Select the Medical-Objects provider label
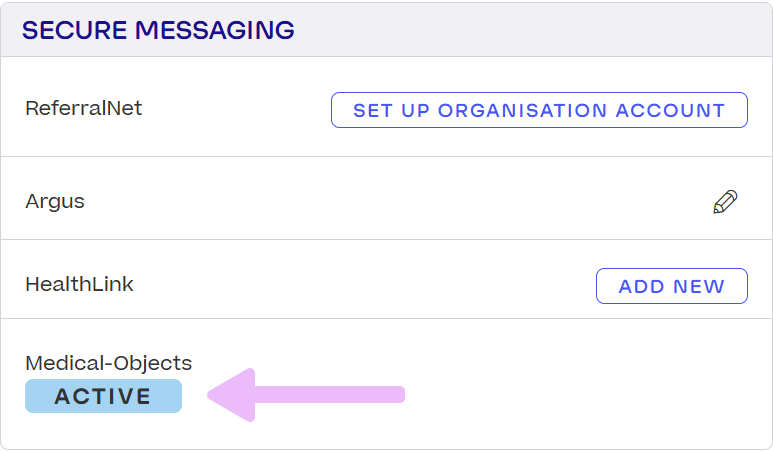 coord(109,363)
